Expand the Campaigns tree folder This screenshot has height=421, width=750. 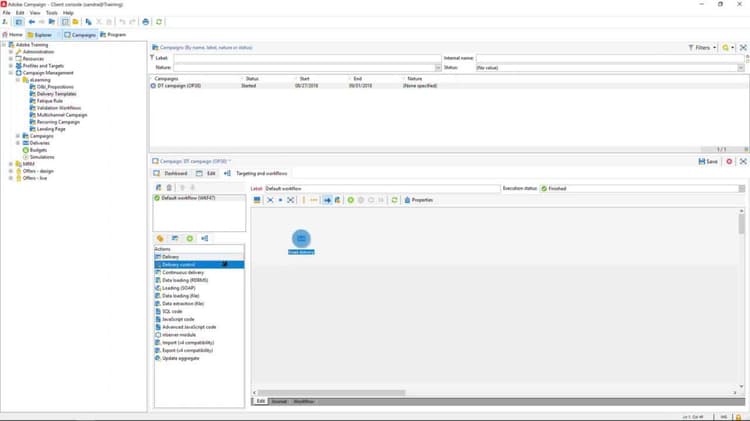18,136
